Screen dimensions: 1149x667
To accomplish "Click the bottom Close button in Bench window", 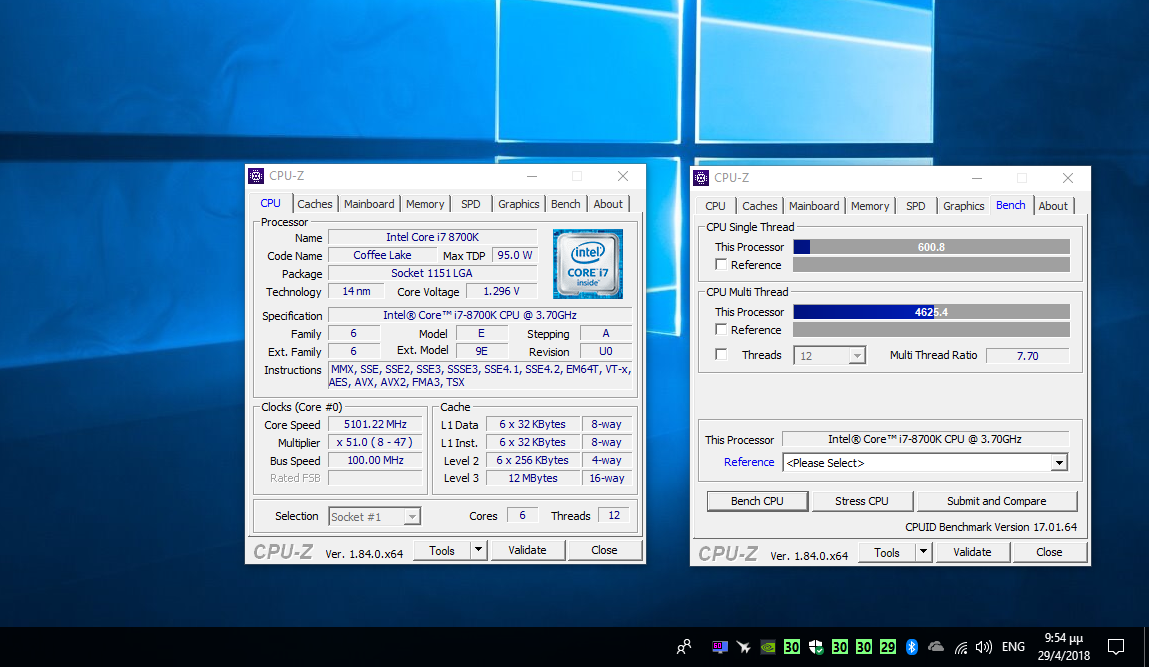I will tap(1049, 552).
